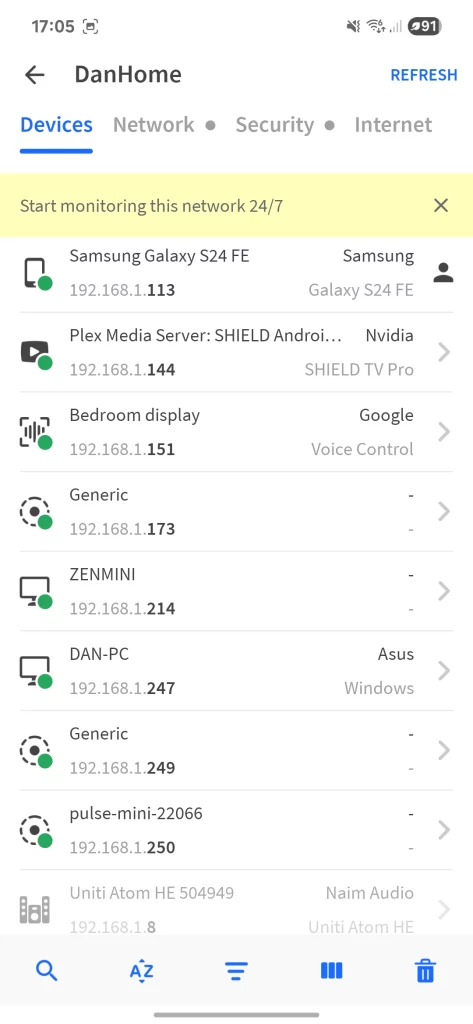Expand the DAN-PC entry with its chevron
Screen dimensions: 473x1024
coord(444,671)
